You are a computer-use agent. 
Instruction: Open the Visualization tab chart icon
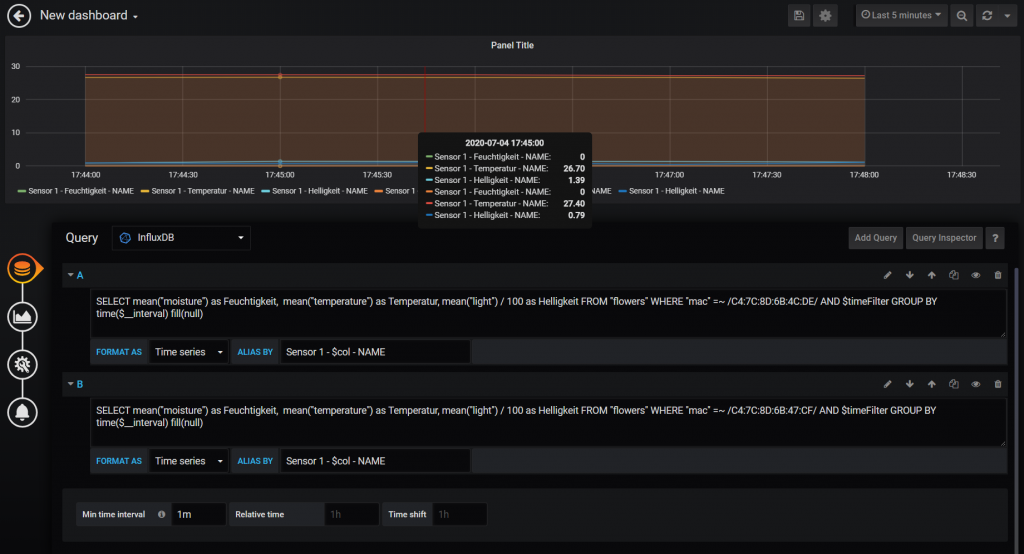coord(22,316)
